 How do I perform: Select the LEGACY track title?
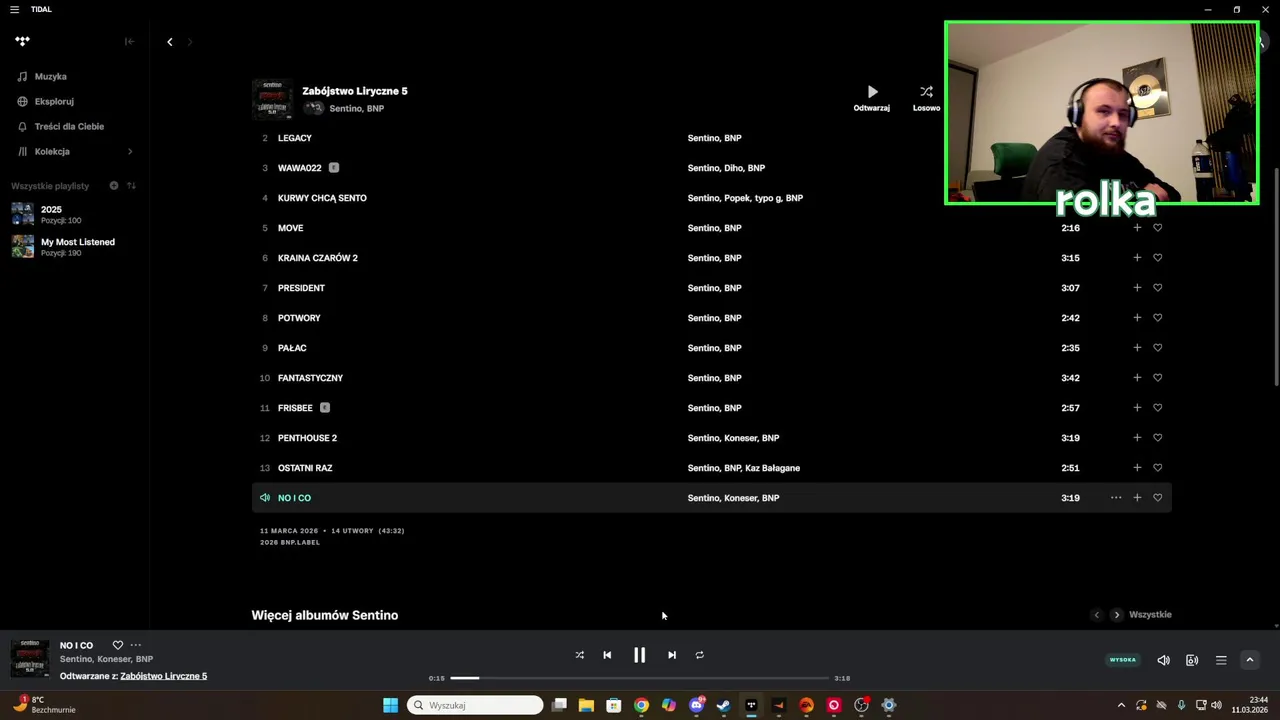295,138
